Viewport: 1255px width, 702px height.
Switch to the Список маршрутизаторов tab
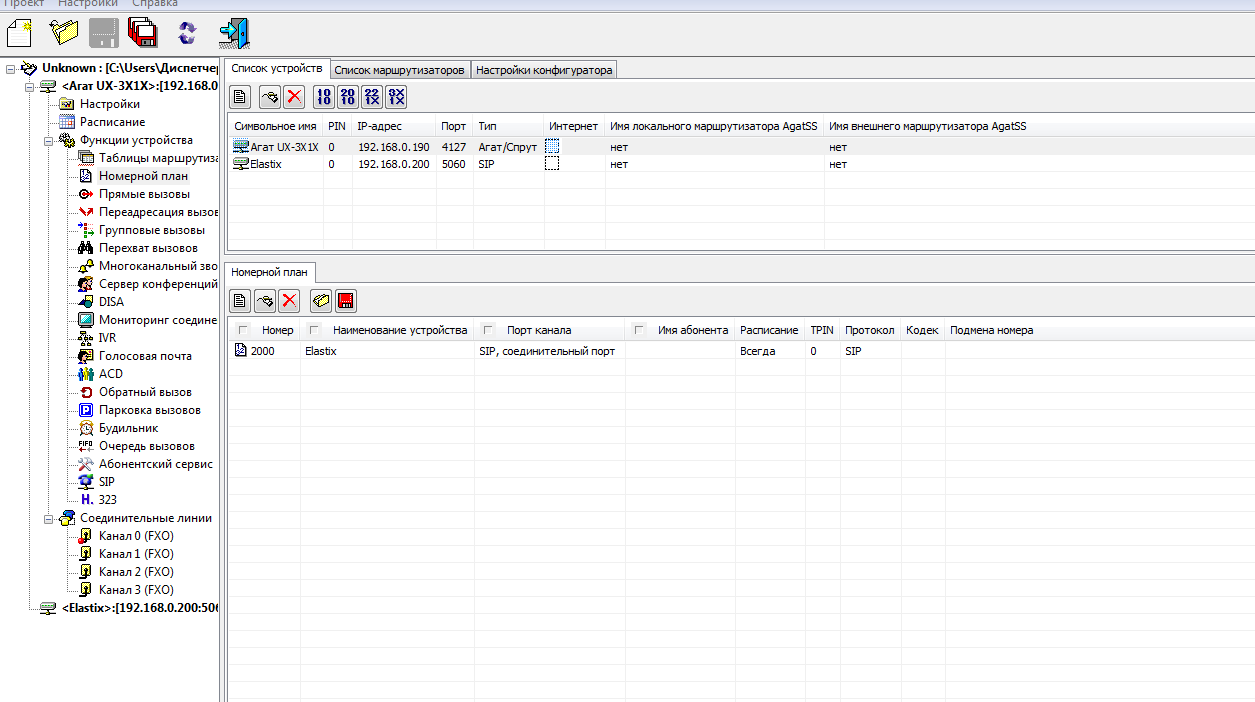(x=399, y=70)
